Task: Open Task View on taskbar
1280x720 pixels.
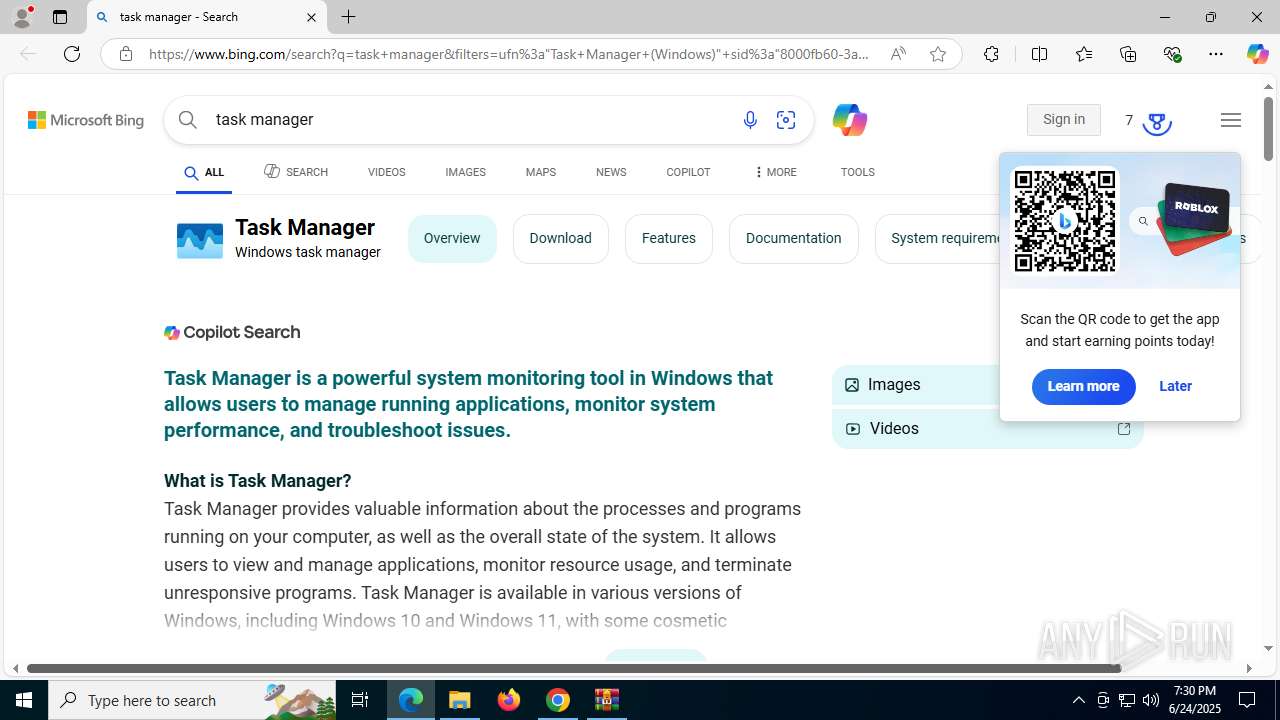Action: click(x=361, y=700)
